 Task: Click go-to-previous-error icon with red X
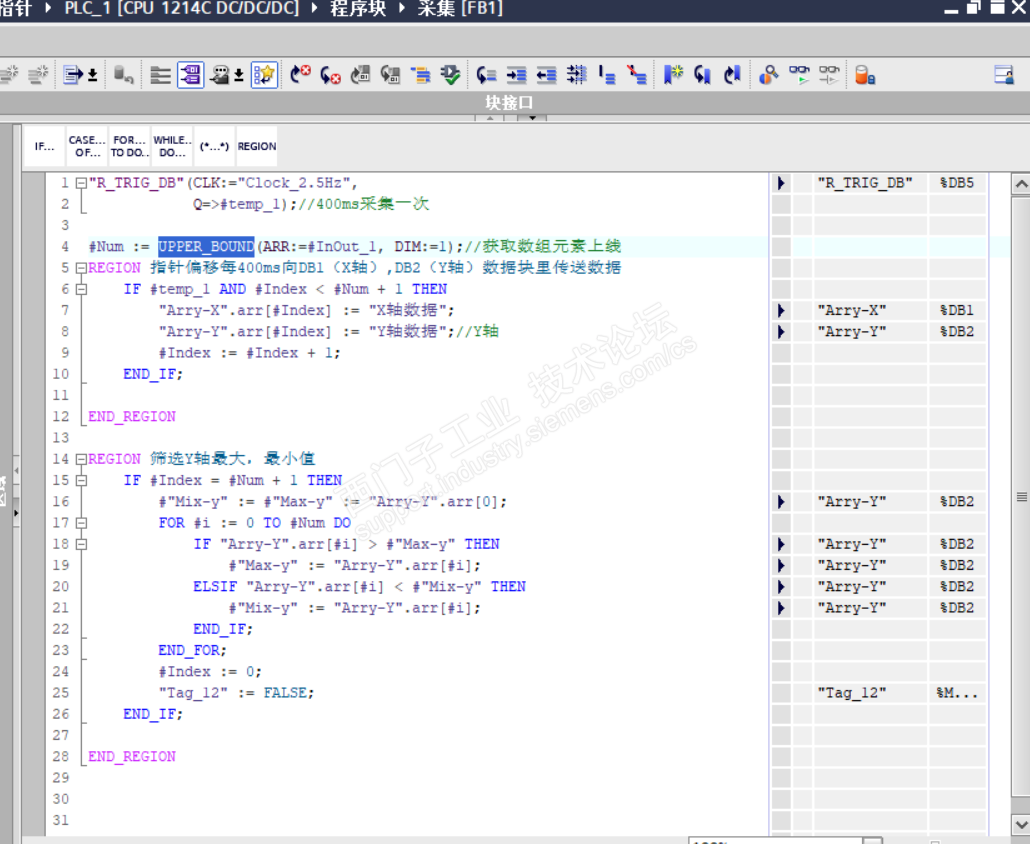330,75
